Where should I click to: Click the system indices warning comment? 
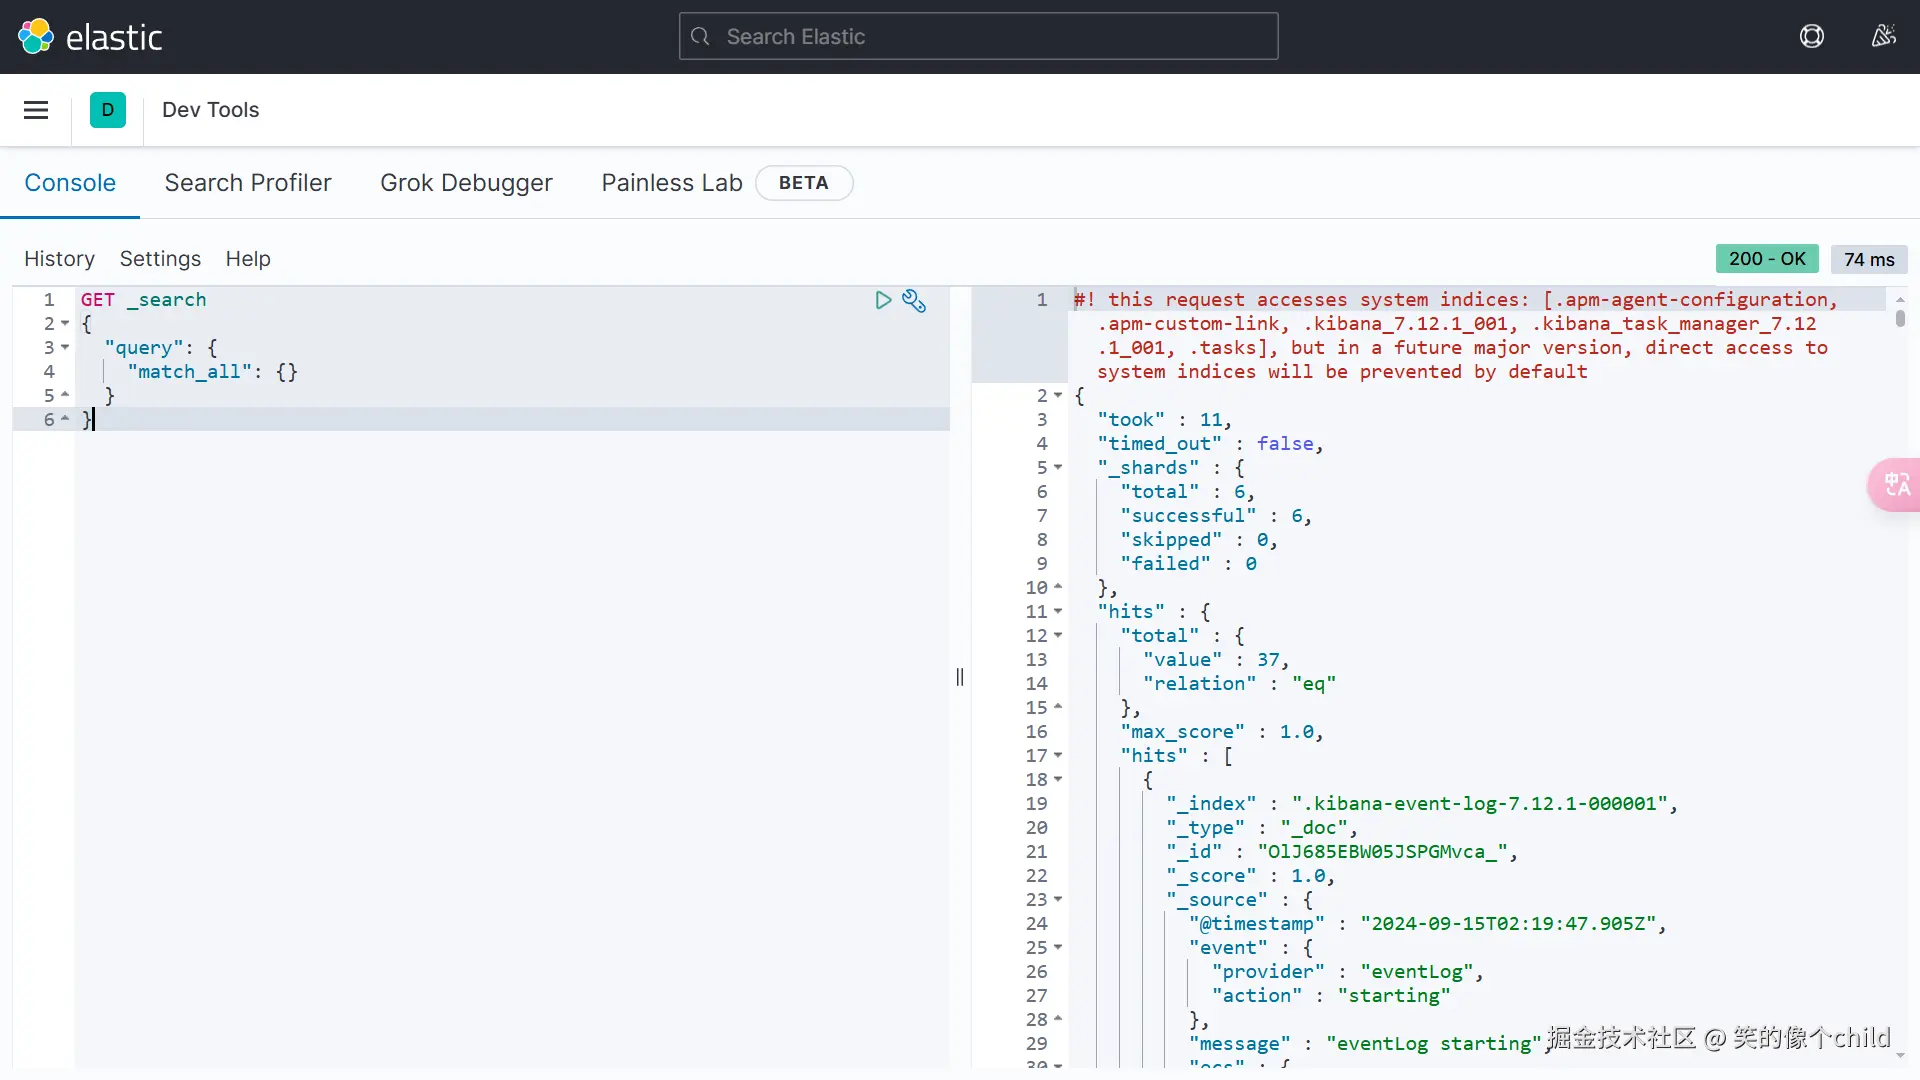tap(1456, 336)
